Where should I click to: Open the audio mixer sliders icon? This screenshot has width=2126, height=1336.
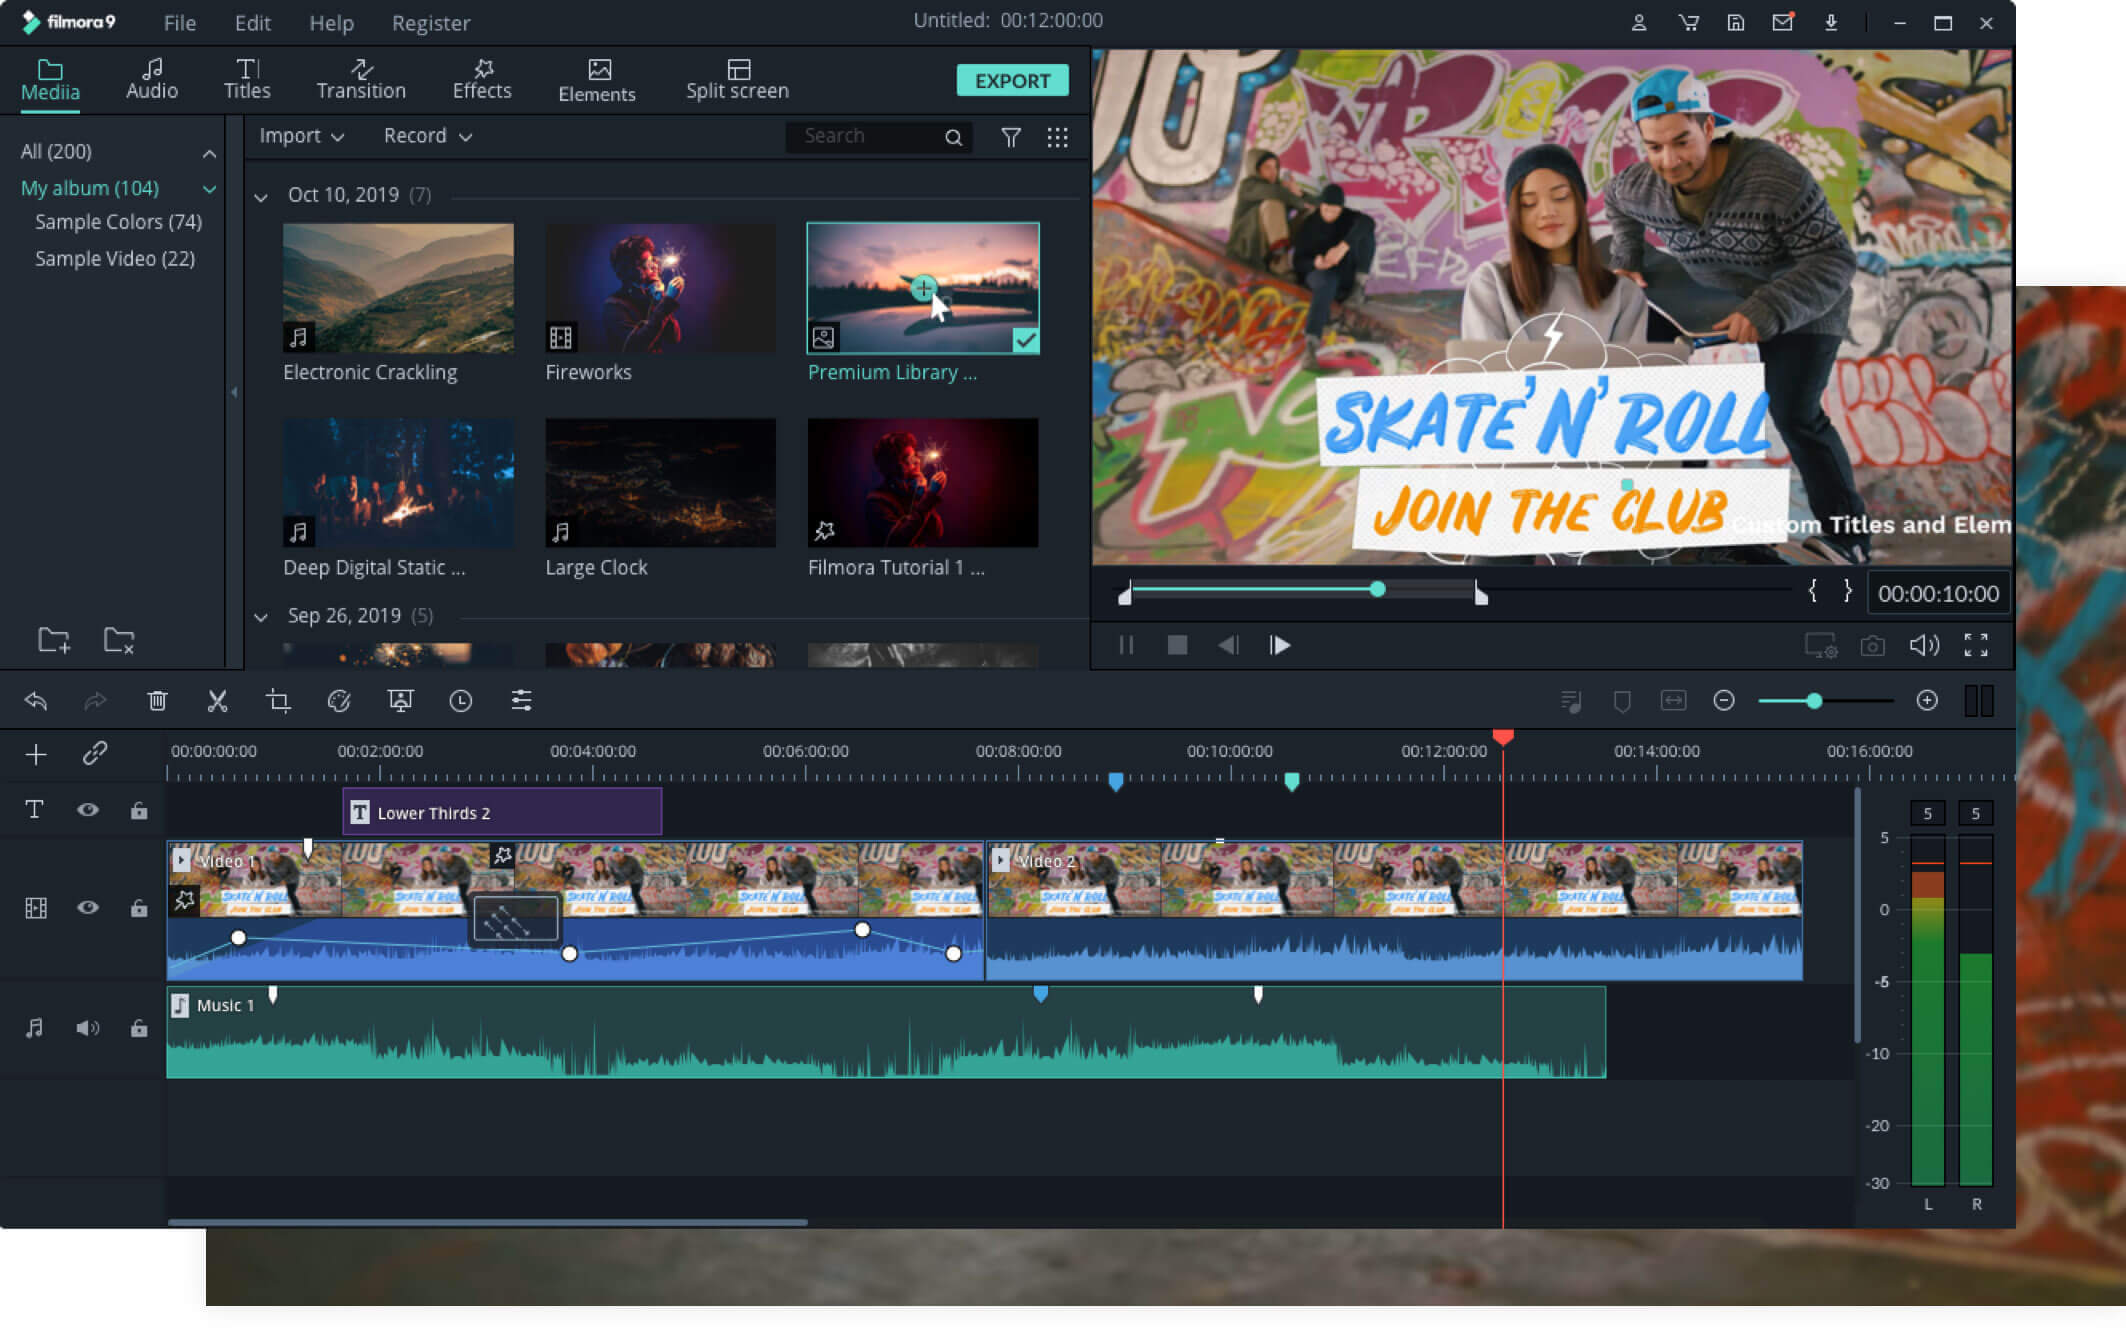(x=521, y=700)
